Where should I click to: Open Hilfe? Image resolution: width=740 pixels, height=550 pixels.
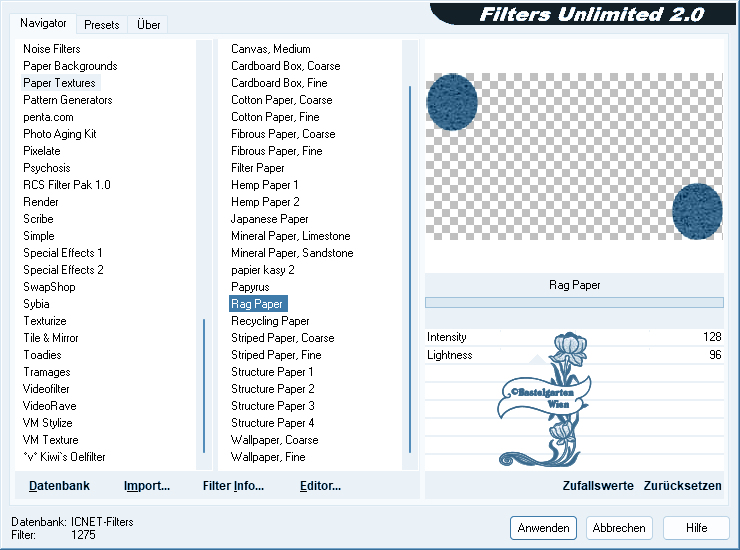(x=696, y=528)
